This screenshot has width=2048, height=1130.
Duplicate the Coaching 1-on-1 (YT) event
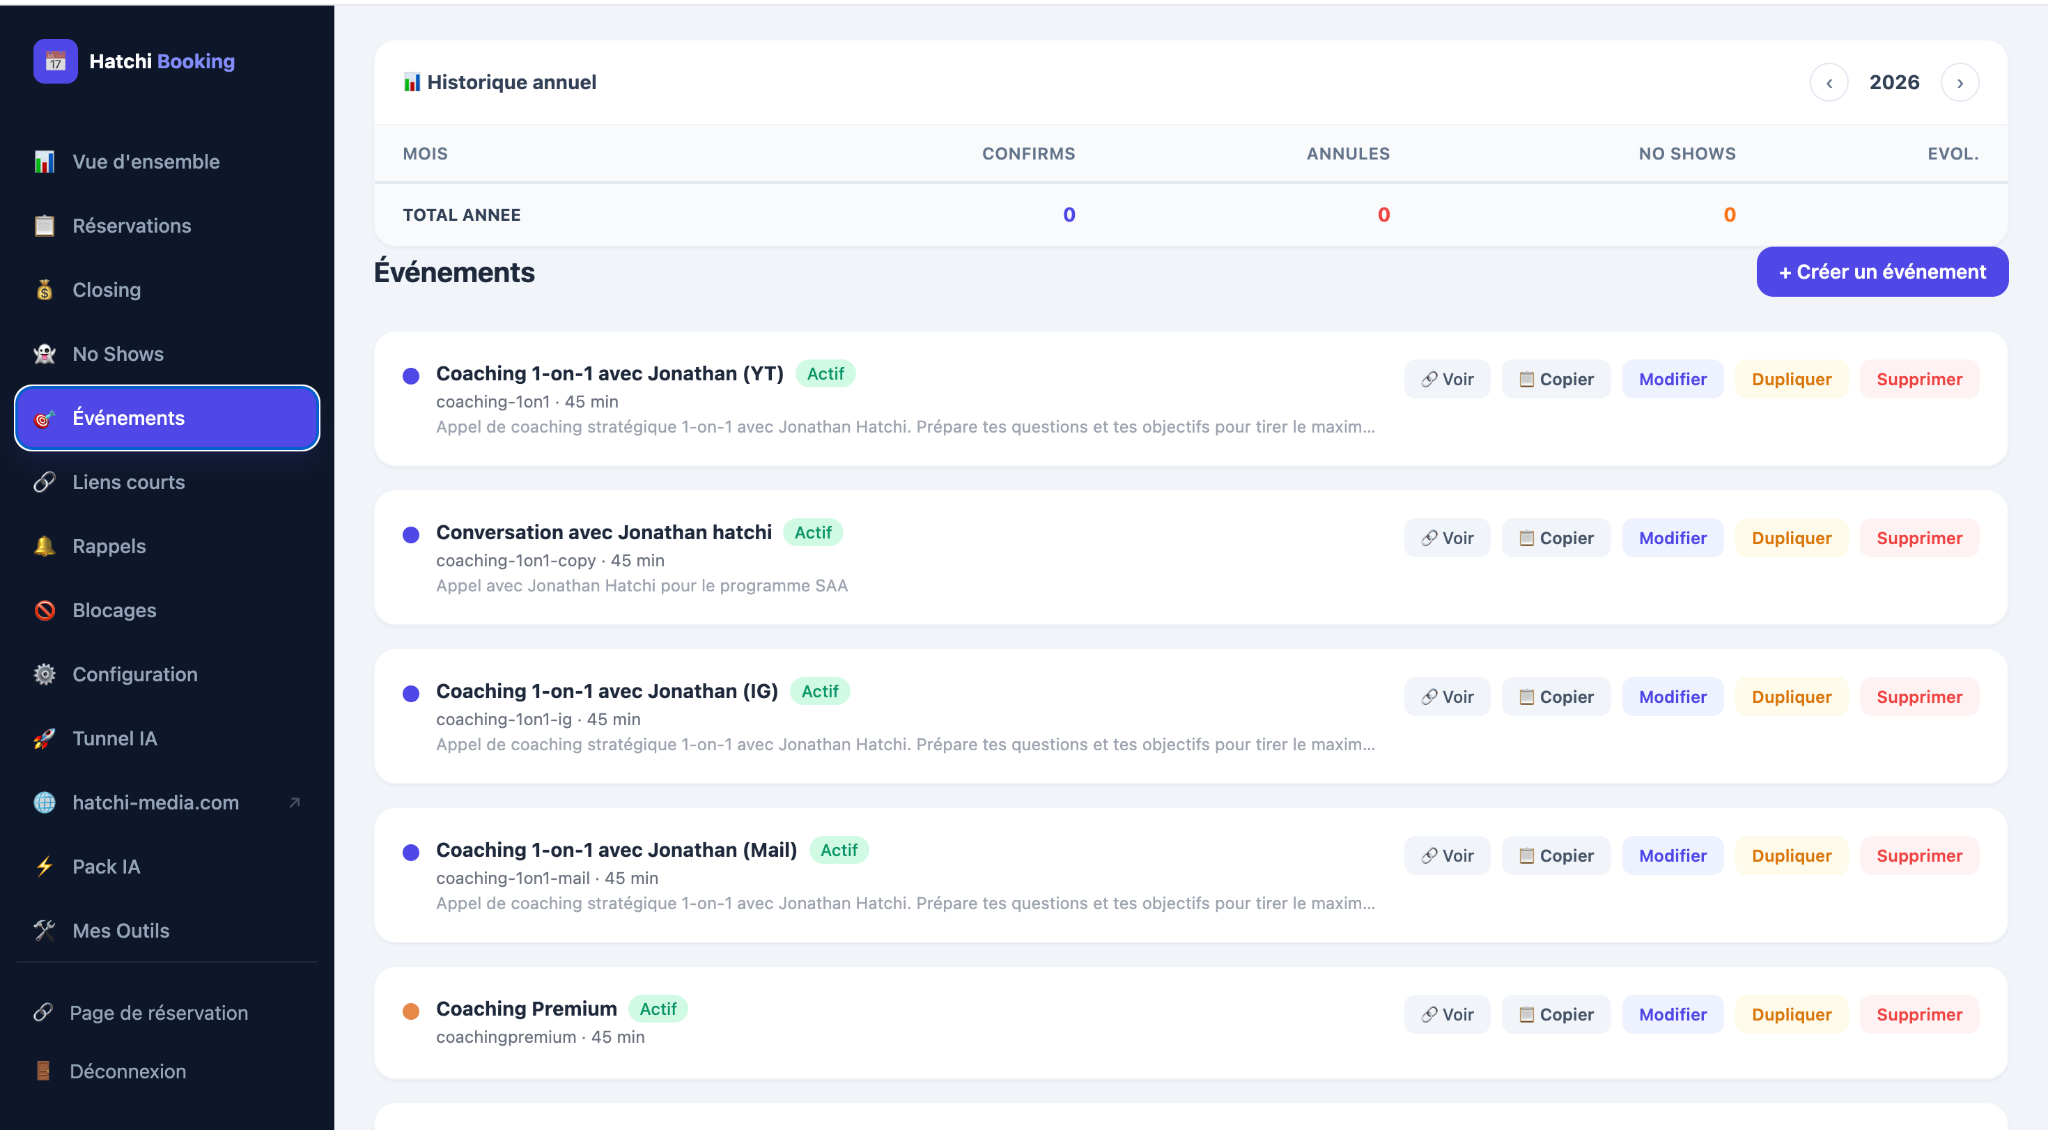(1791, 379)
